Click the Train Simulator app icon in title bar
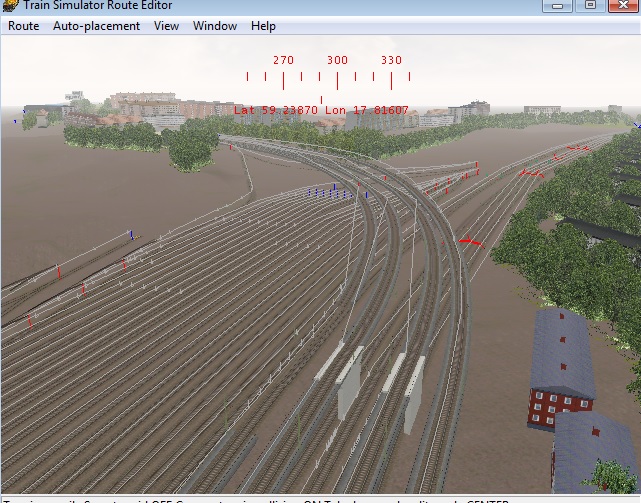 (x=10, y=6)
